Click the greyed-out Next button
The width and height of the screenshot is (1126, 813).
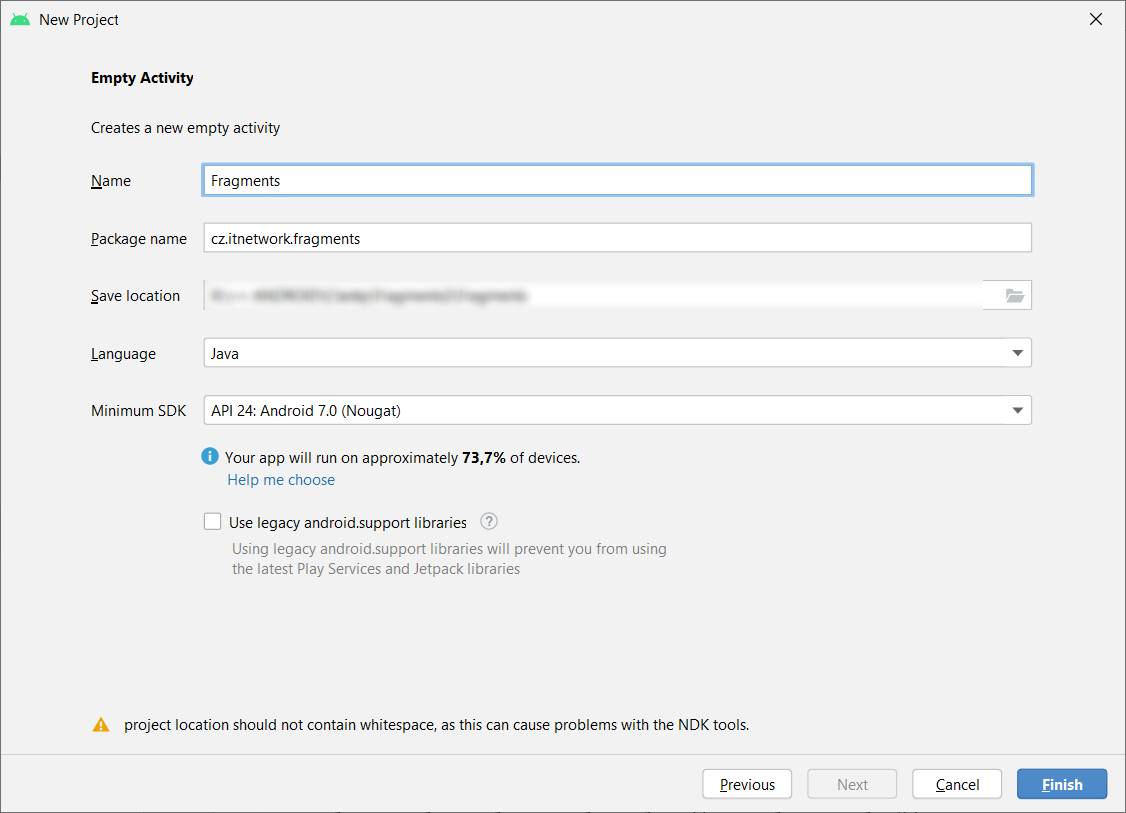[852, 785]
